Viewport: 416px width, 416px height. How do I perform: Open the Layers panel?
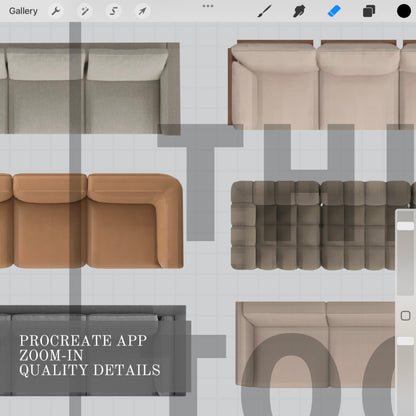369,11
